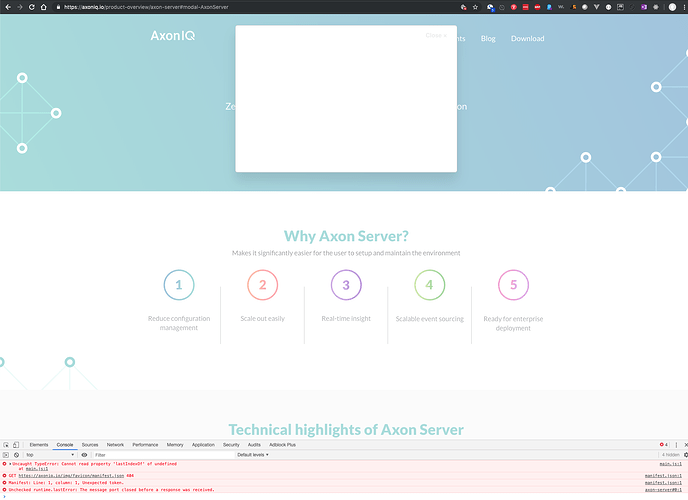The image size is (688, 500).
Task: Click 'Scalable event sourcing' text
Action: pyautogui.click(x=430, y=319)
